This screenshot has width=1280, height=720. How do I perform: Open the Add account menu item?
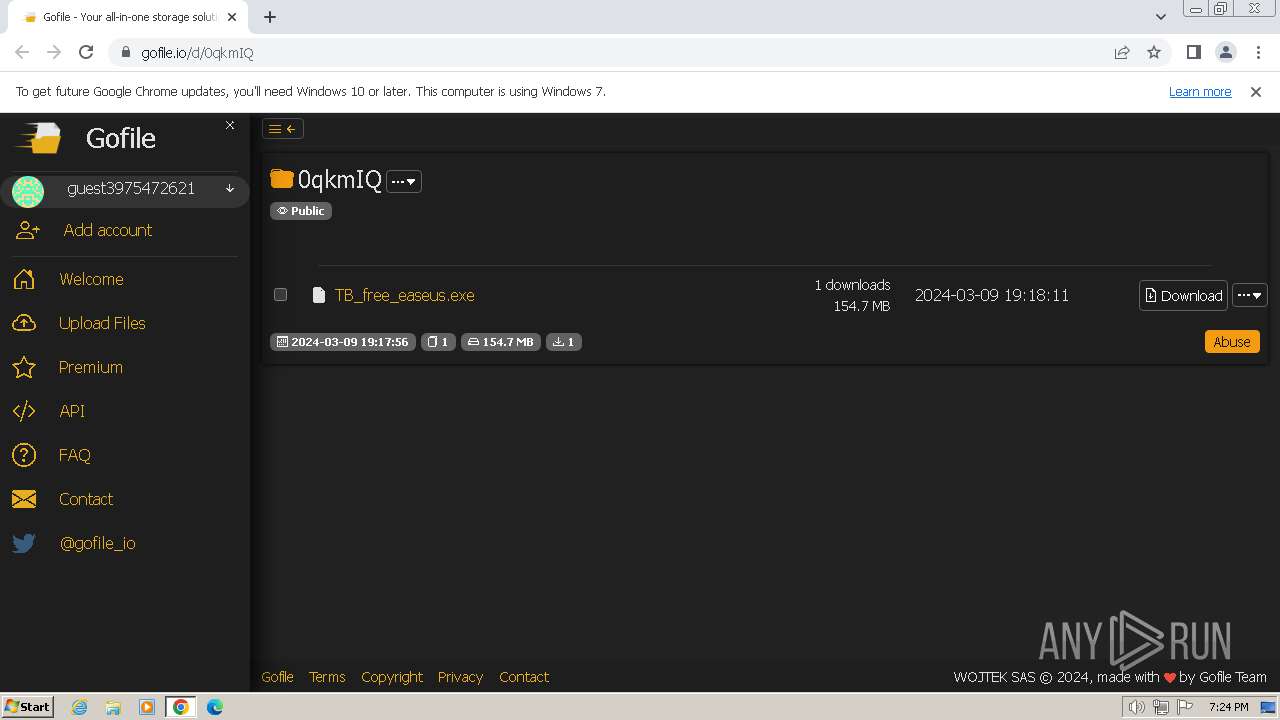[108, 230]
